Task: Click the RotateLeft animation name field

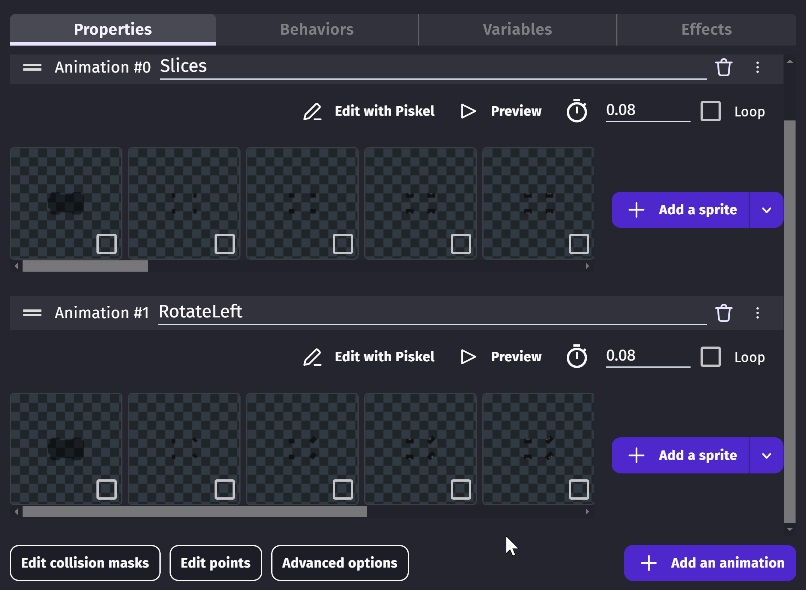Action: (430, 312)
